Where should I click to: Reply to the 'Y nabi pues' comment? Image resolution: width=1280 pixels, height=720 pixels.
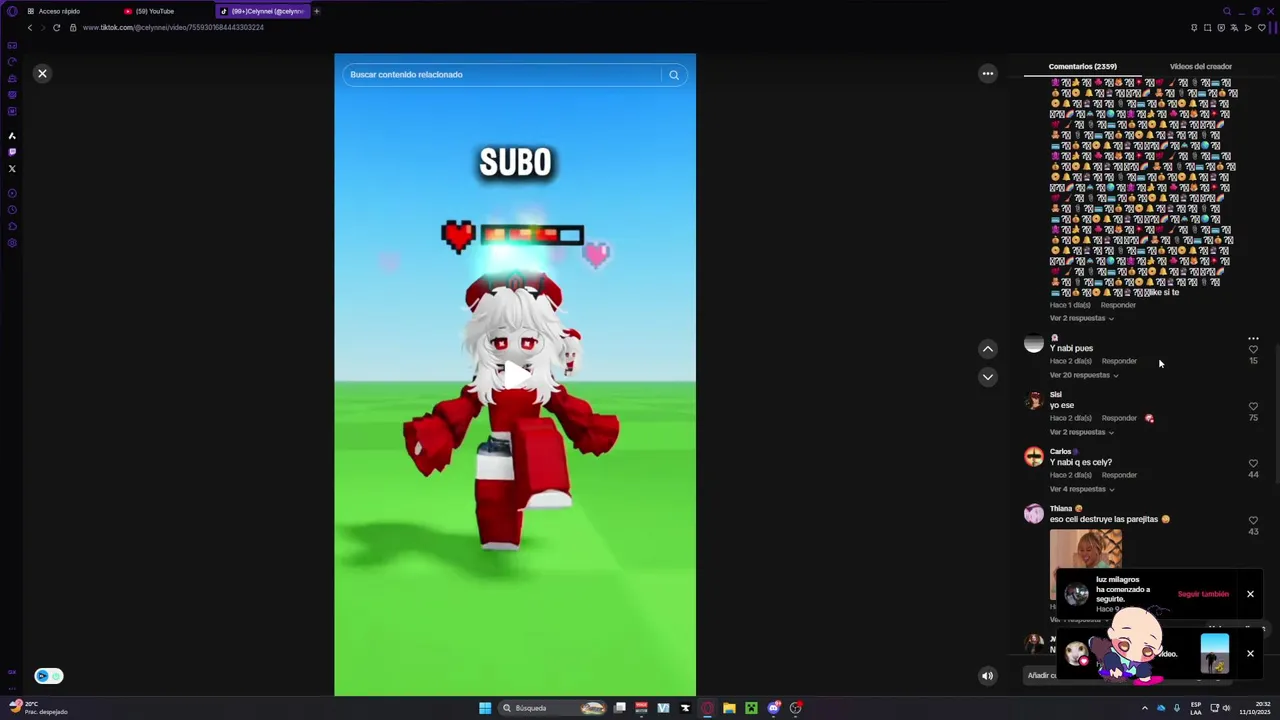tap(1119, 361)
